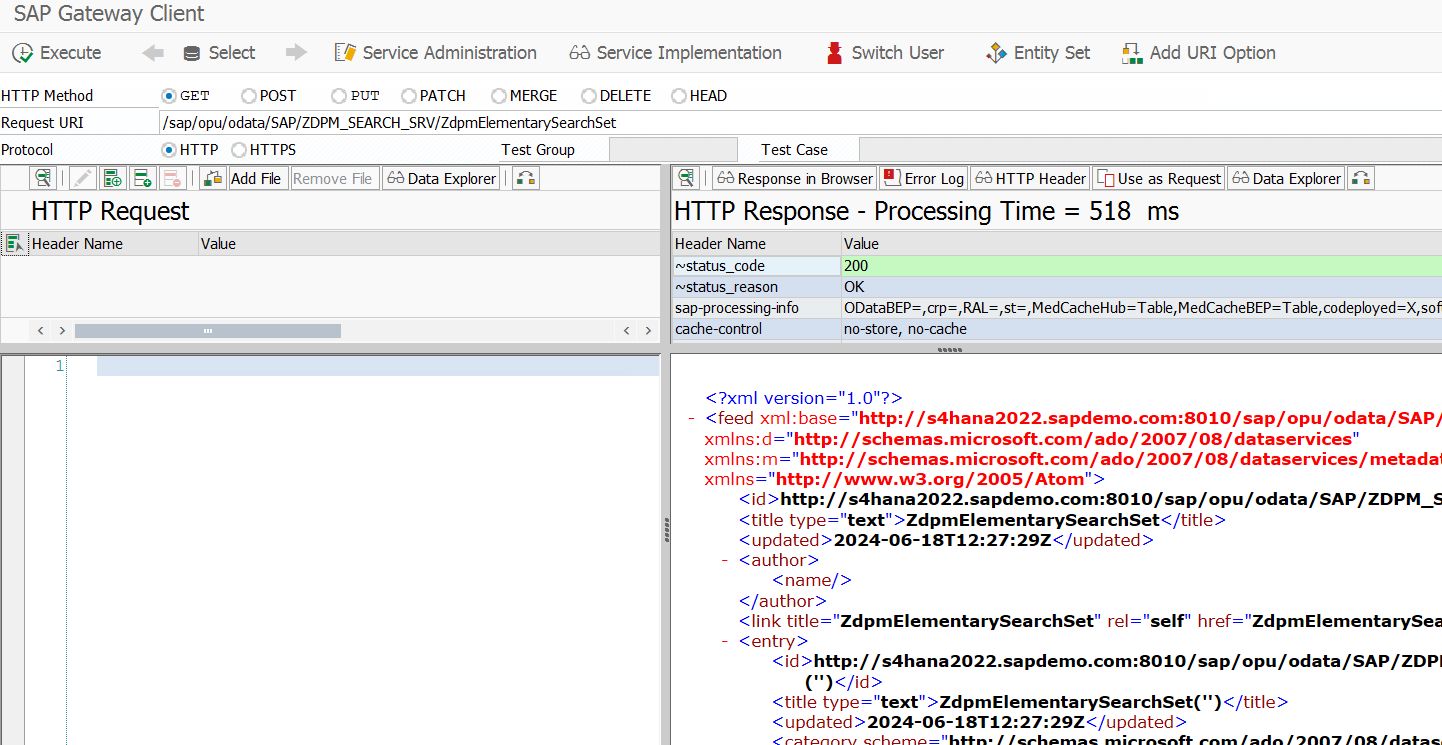This screenshot has width=1442, height=745.
Task: Select the PATCH HTTP method
Action: tap(409, 96)
